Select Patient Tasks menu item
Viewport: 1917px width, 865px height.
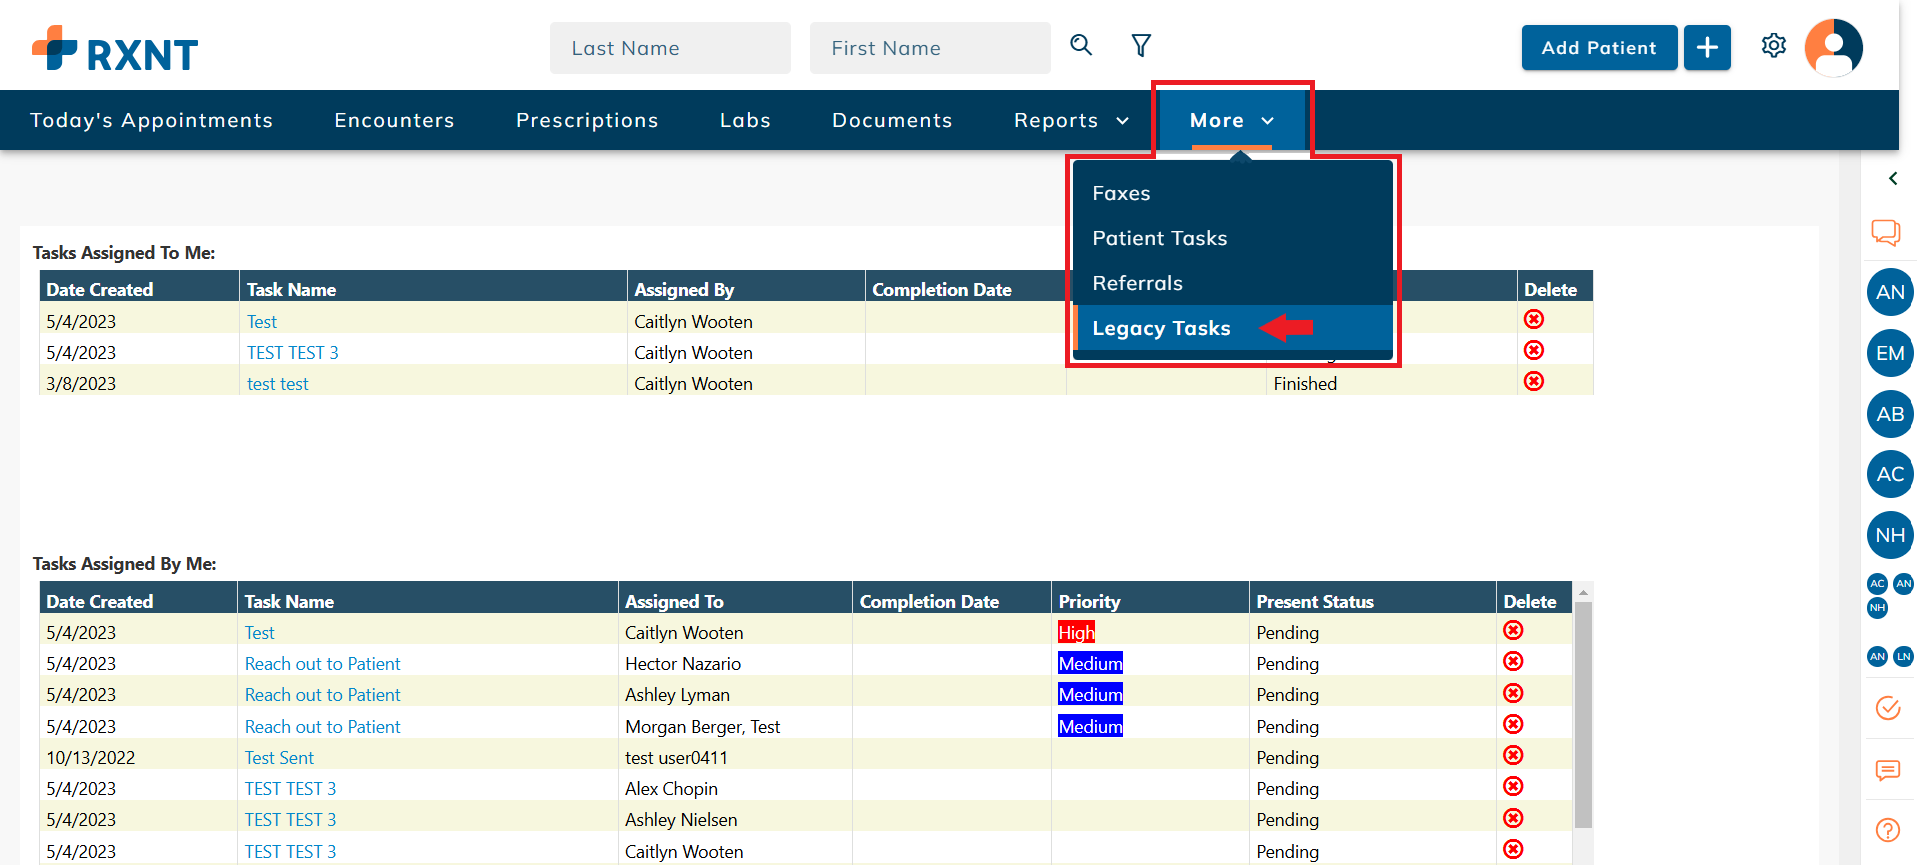[x=1233, y=238]
